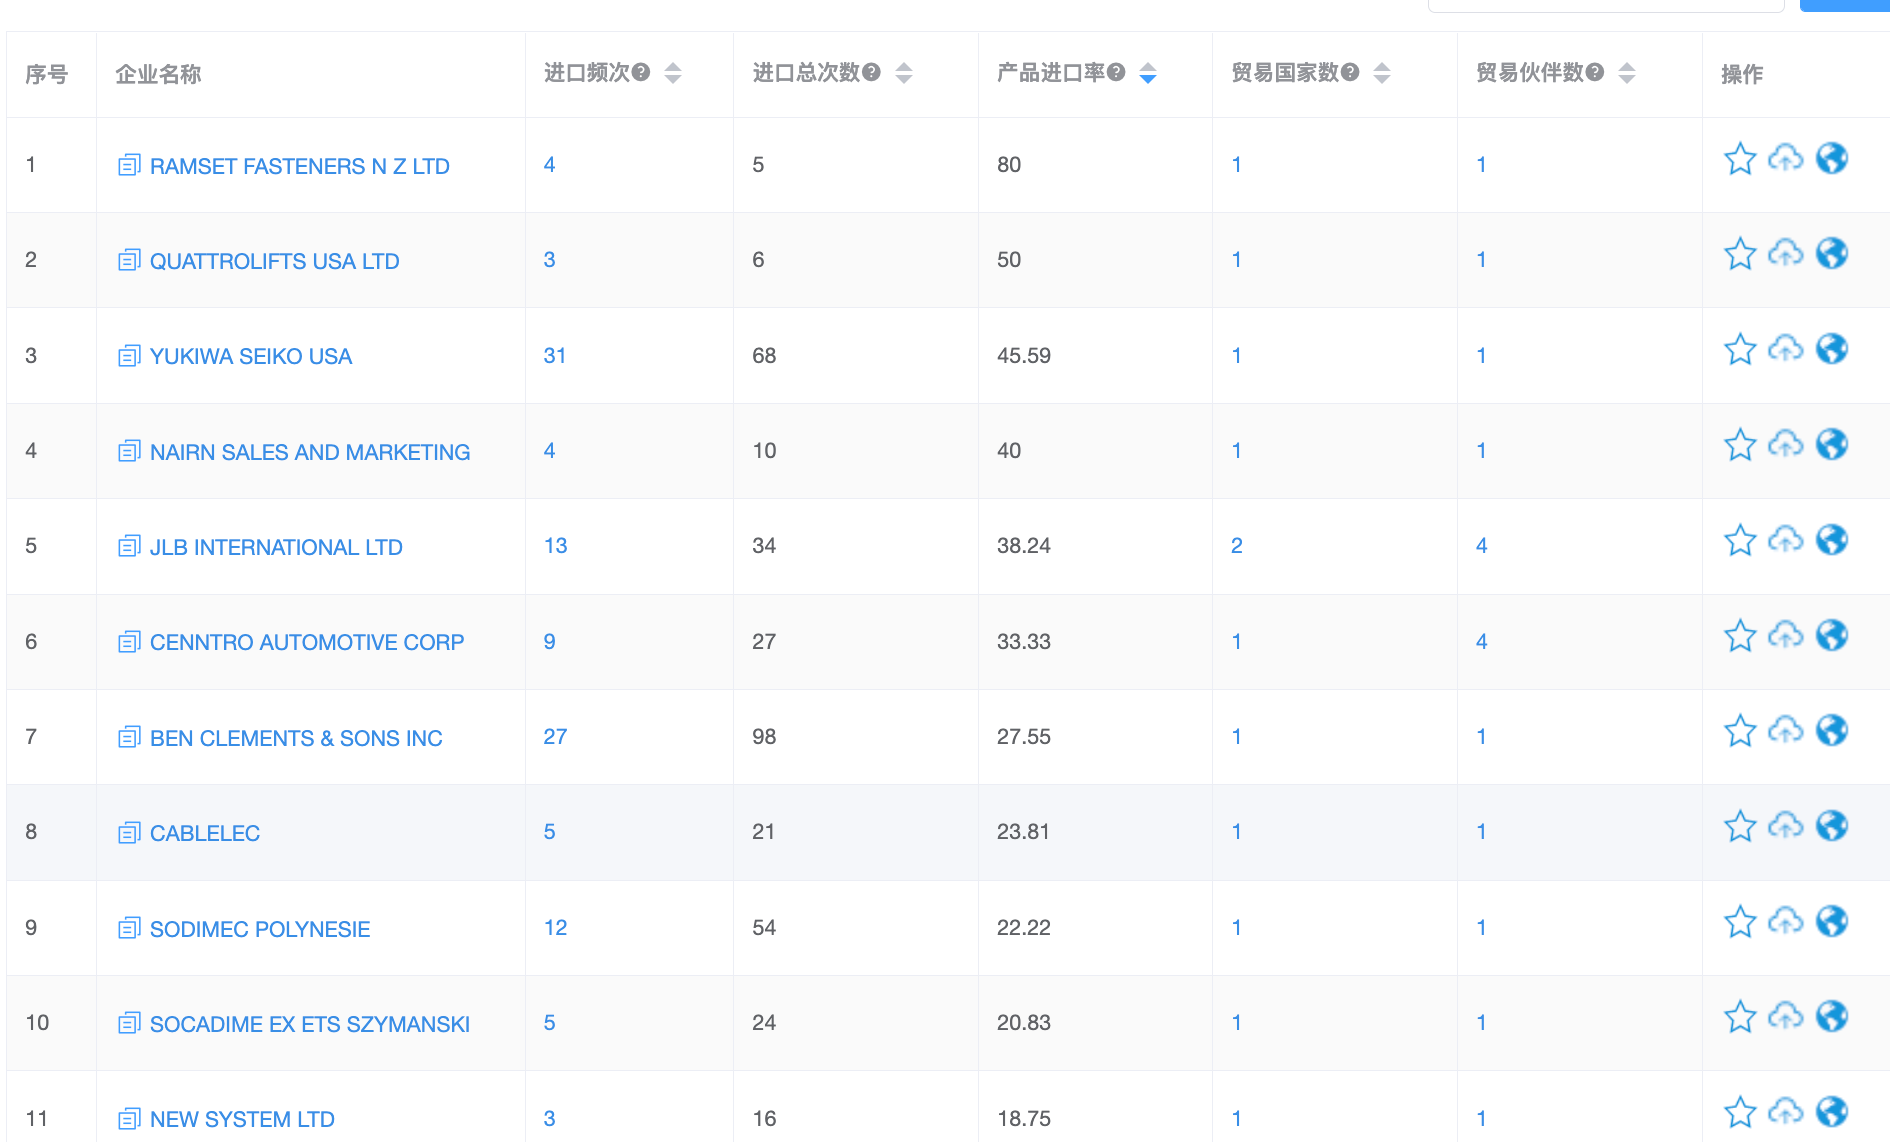Click the document icon beside SODIMEC POLYNESIE
The width and height of the screenshot is (1890, 1142).
point(129,928)
